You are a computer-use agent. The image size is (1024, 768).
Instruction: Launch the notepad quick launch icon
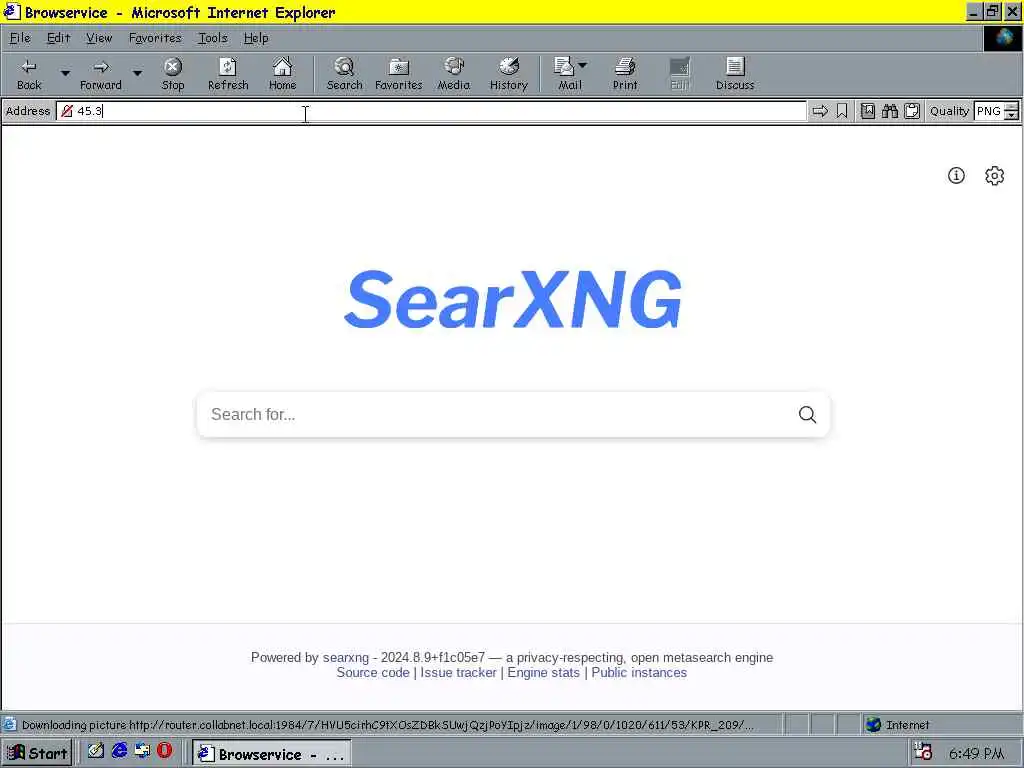point(96,751)
